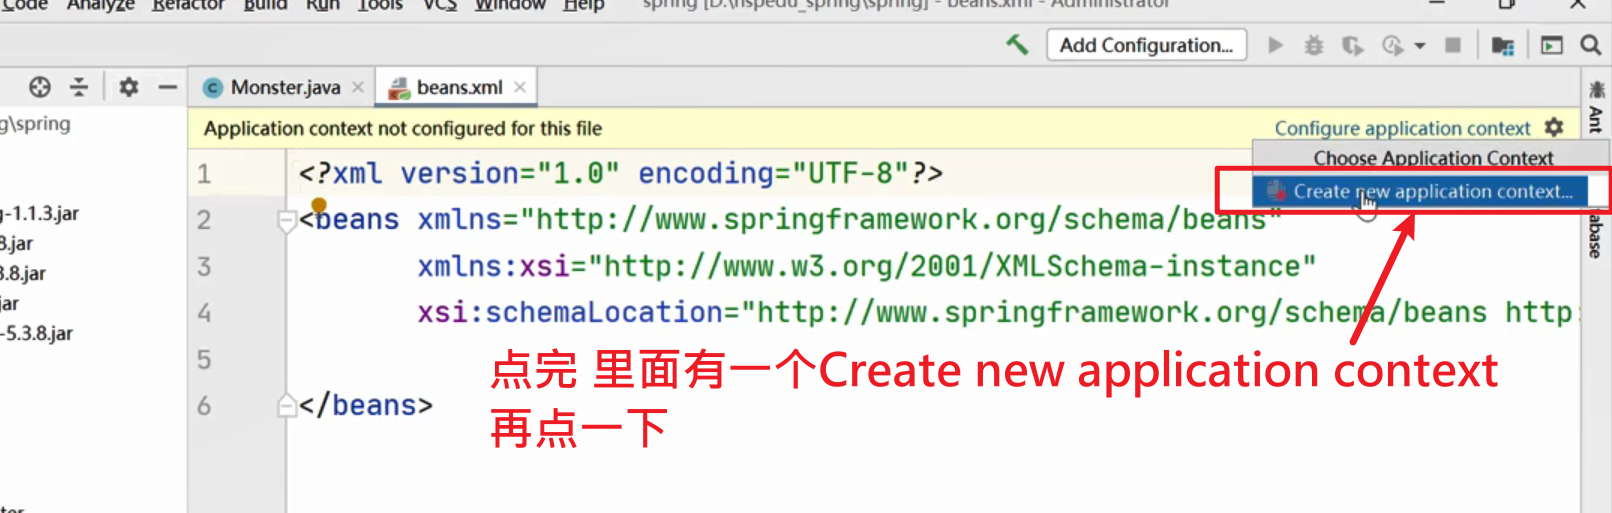Open the Help menu
This screenshot has width=1612, height=513.
pyautogui.click(x=584, y=5)
